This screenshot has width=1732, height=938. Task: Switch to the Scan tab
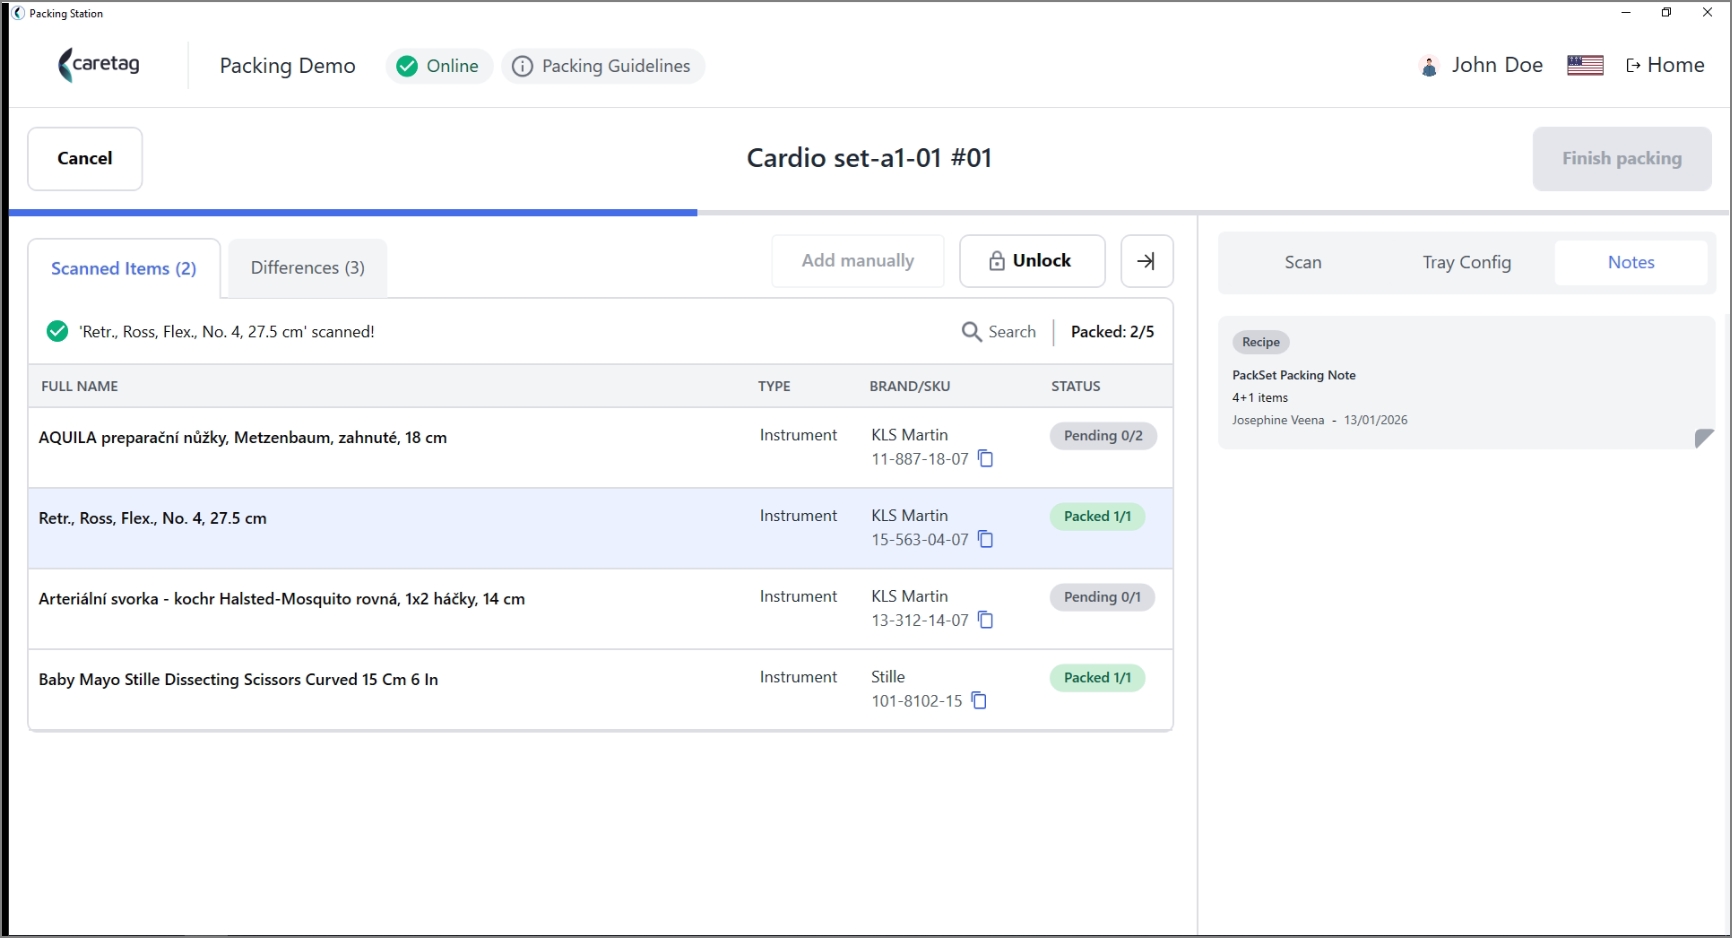1303,262
